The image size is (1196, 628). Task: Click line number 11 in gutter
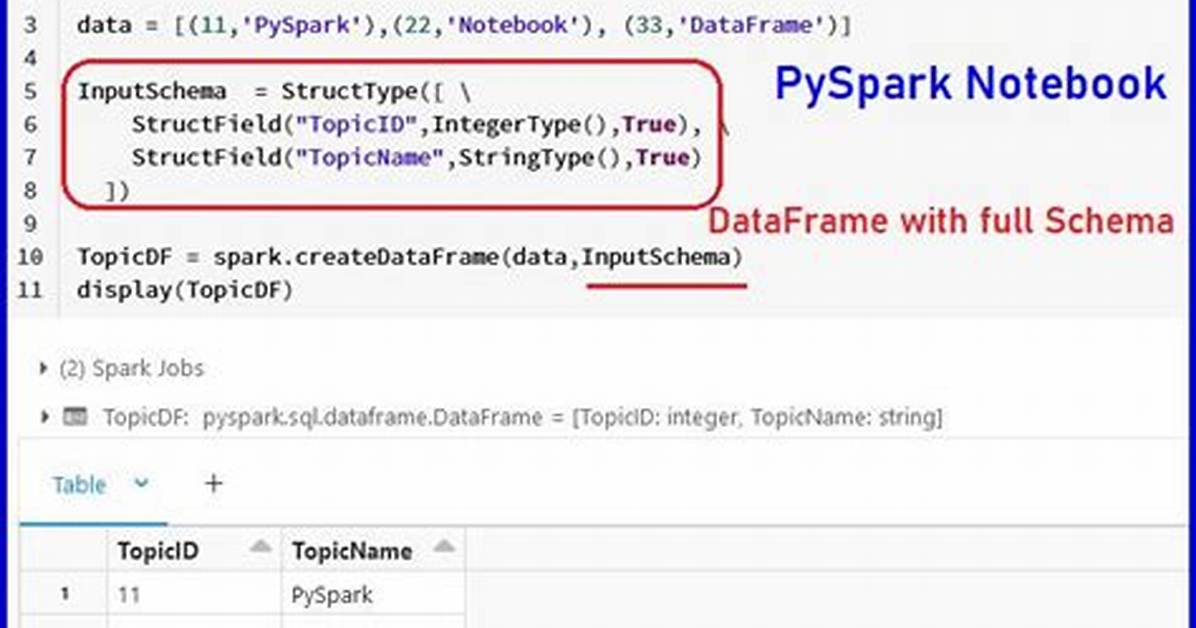[x=30, y=290]
